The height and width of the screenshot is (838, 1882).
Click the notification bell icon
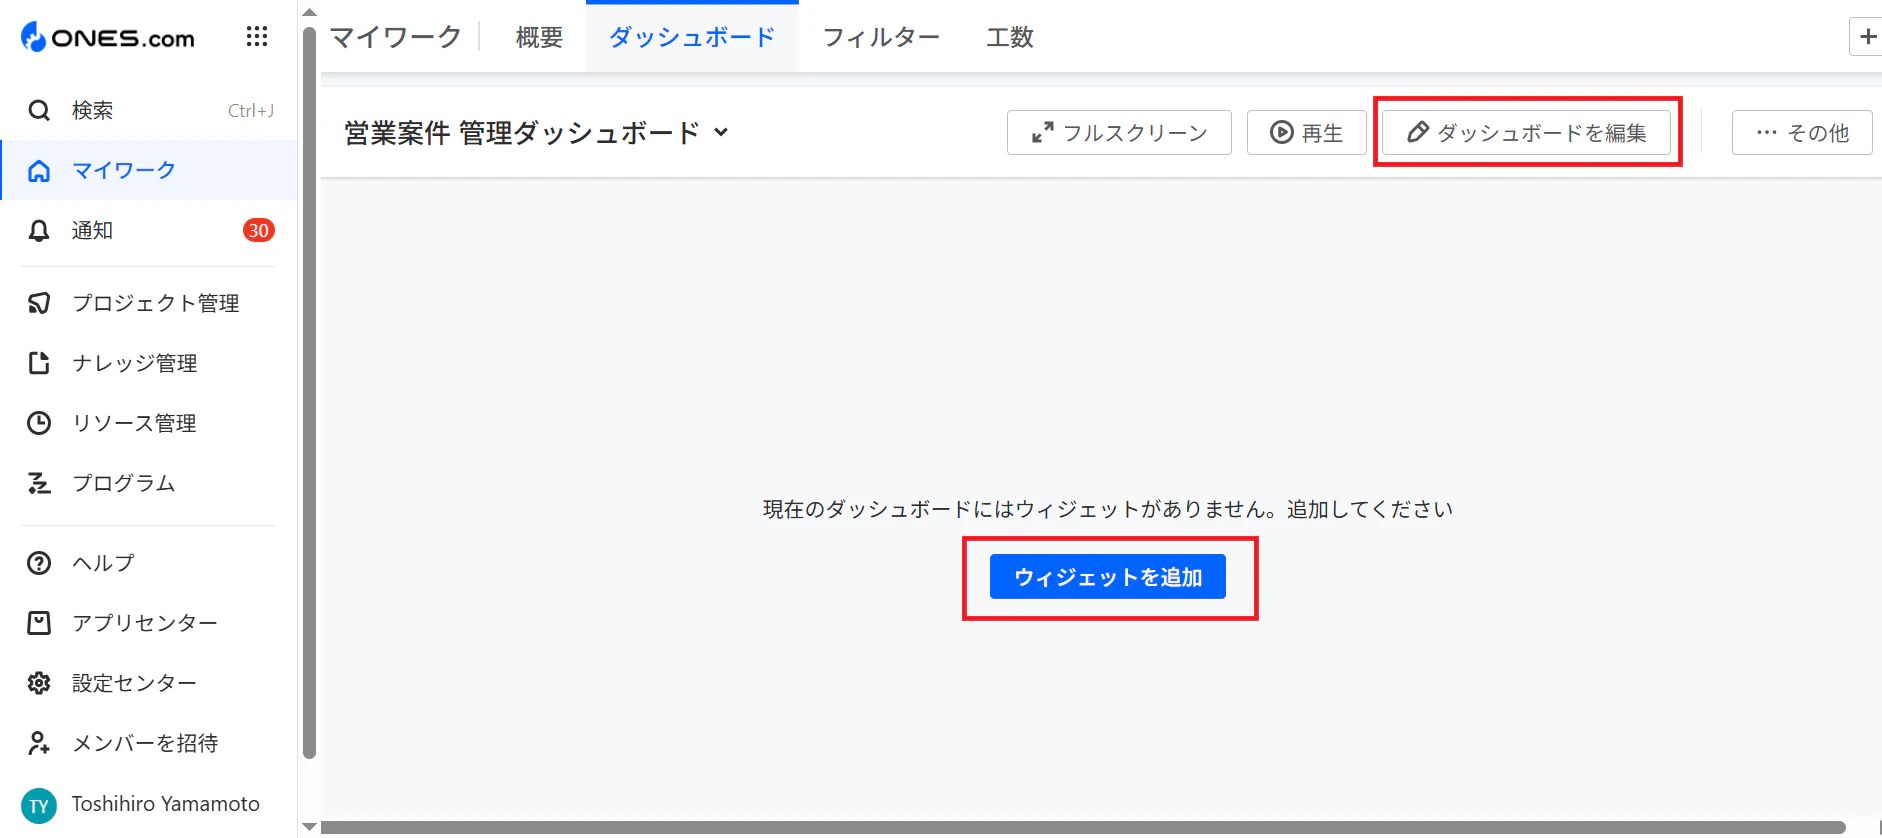[39, 231]
